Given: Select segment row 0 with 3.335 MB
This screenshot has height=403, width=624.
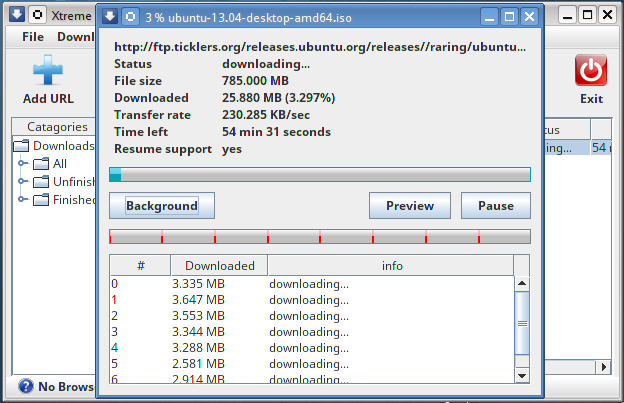Looking at the screenshot, I should (312, 284).
